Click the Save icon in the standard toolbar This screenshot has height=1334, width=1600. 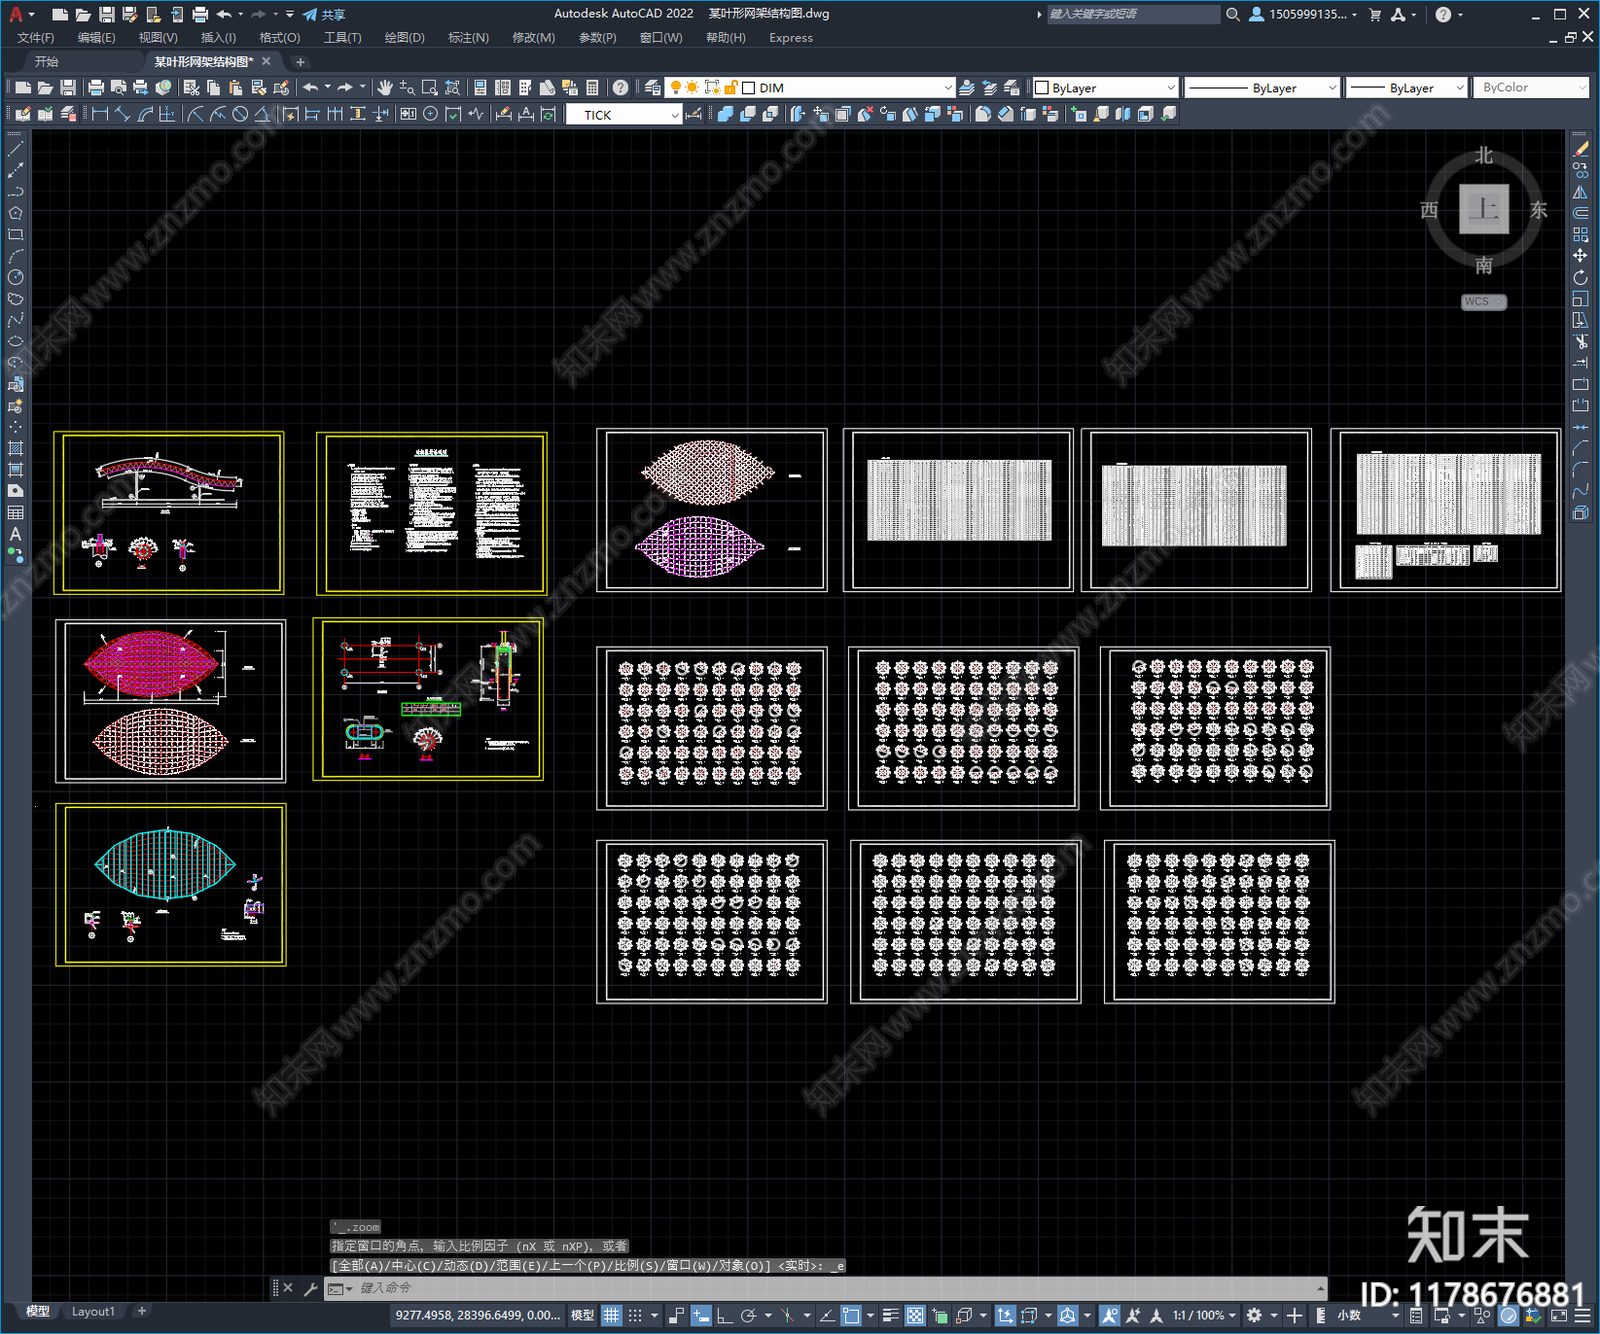point(68,88)
